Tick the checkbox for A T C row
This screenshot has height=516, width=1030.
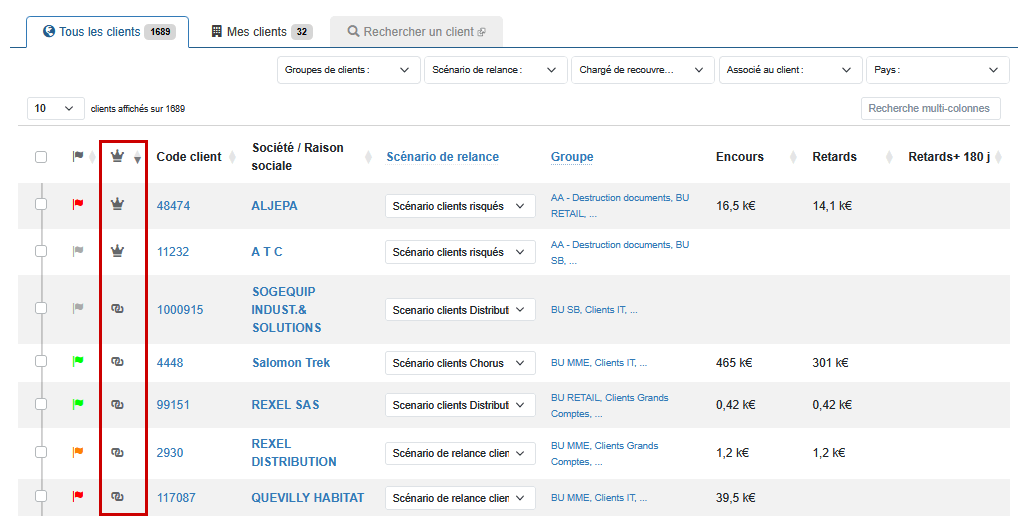[41, 251]
